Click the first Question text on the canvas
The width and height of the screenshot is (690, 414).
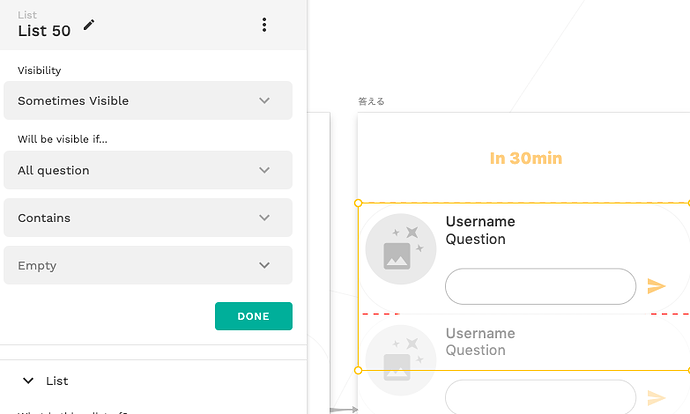click(475, 239)
